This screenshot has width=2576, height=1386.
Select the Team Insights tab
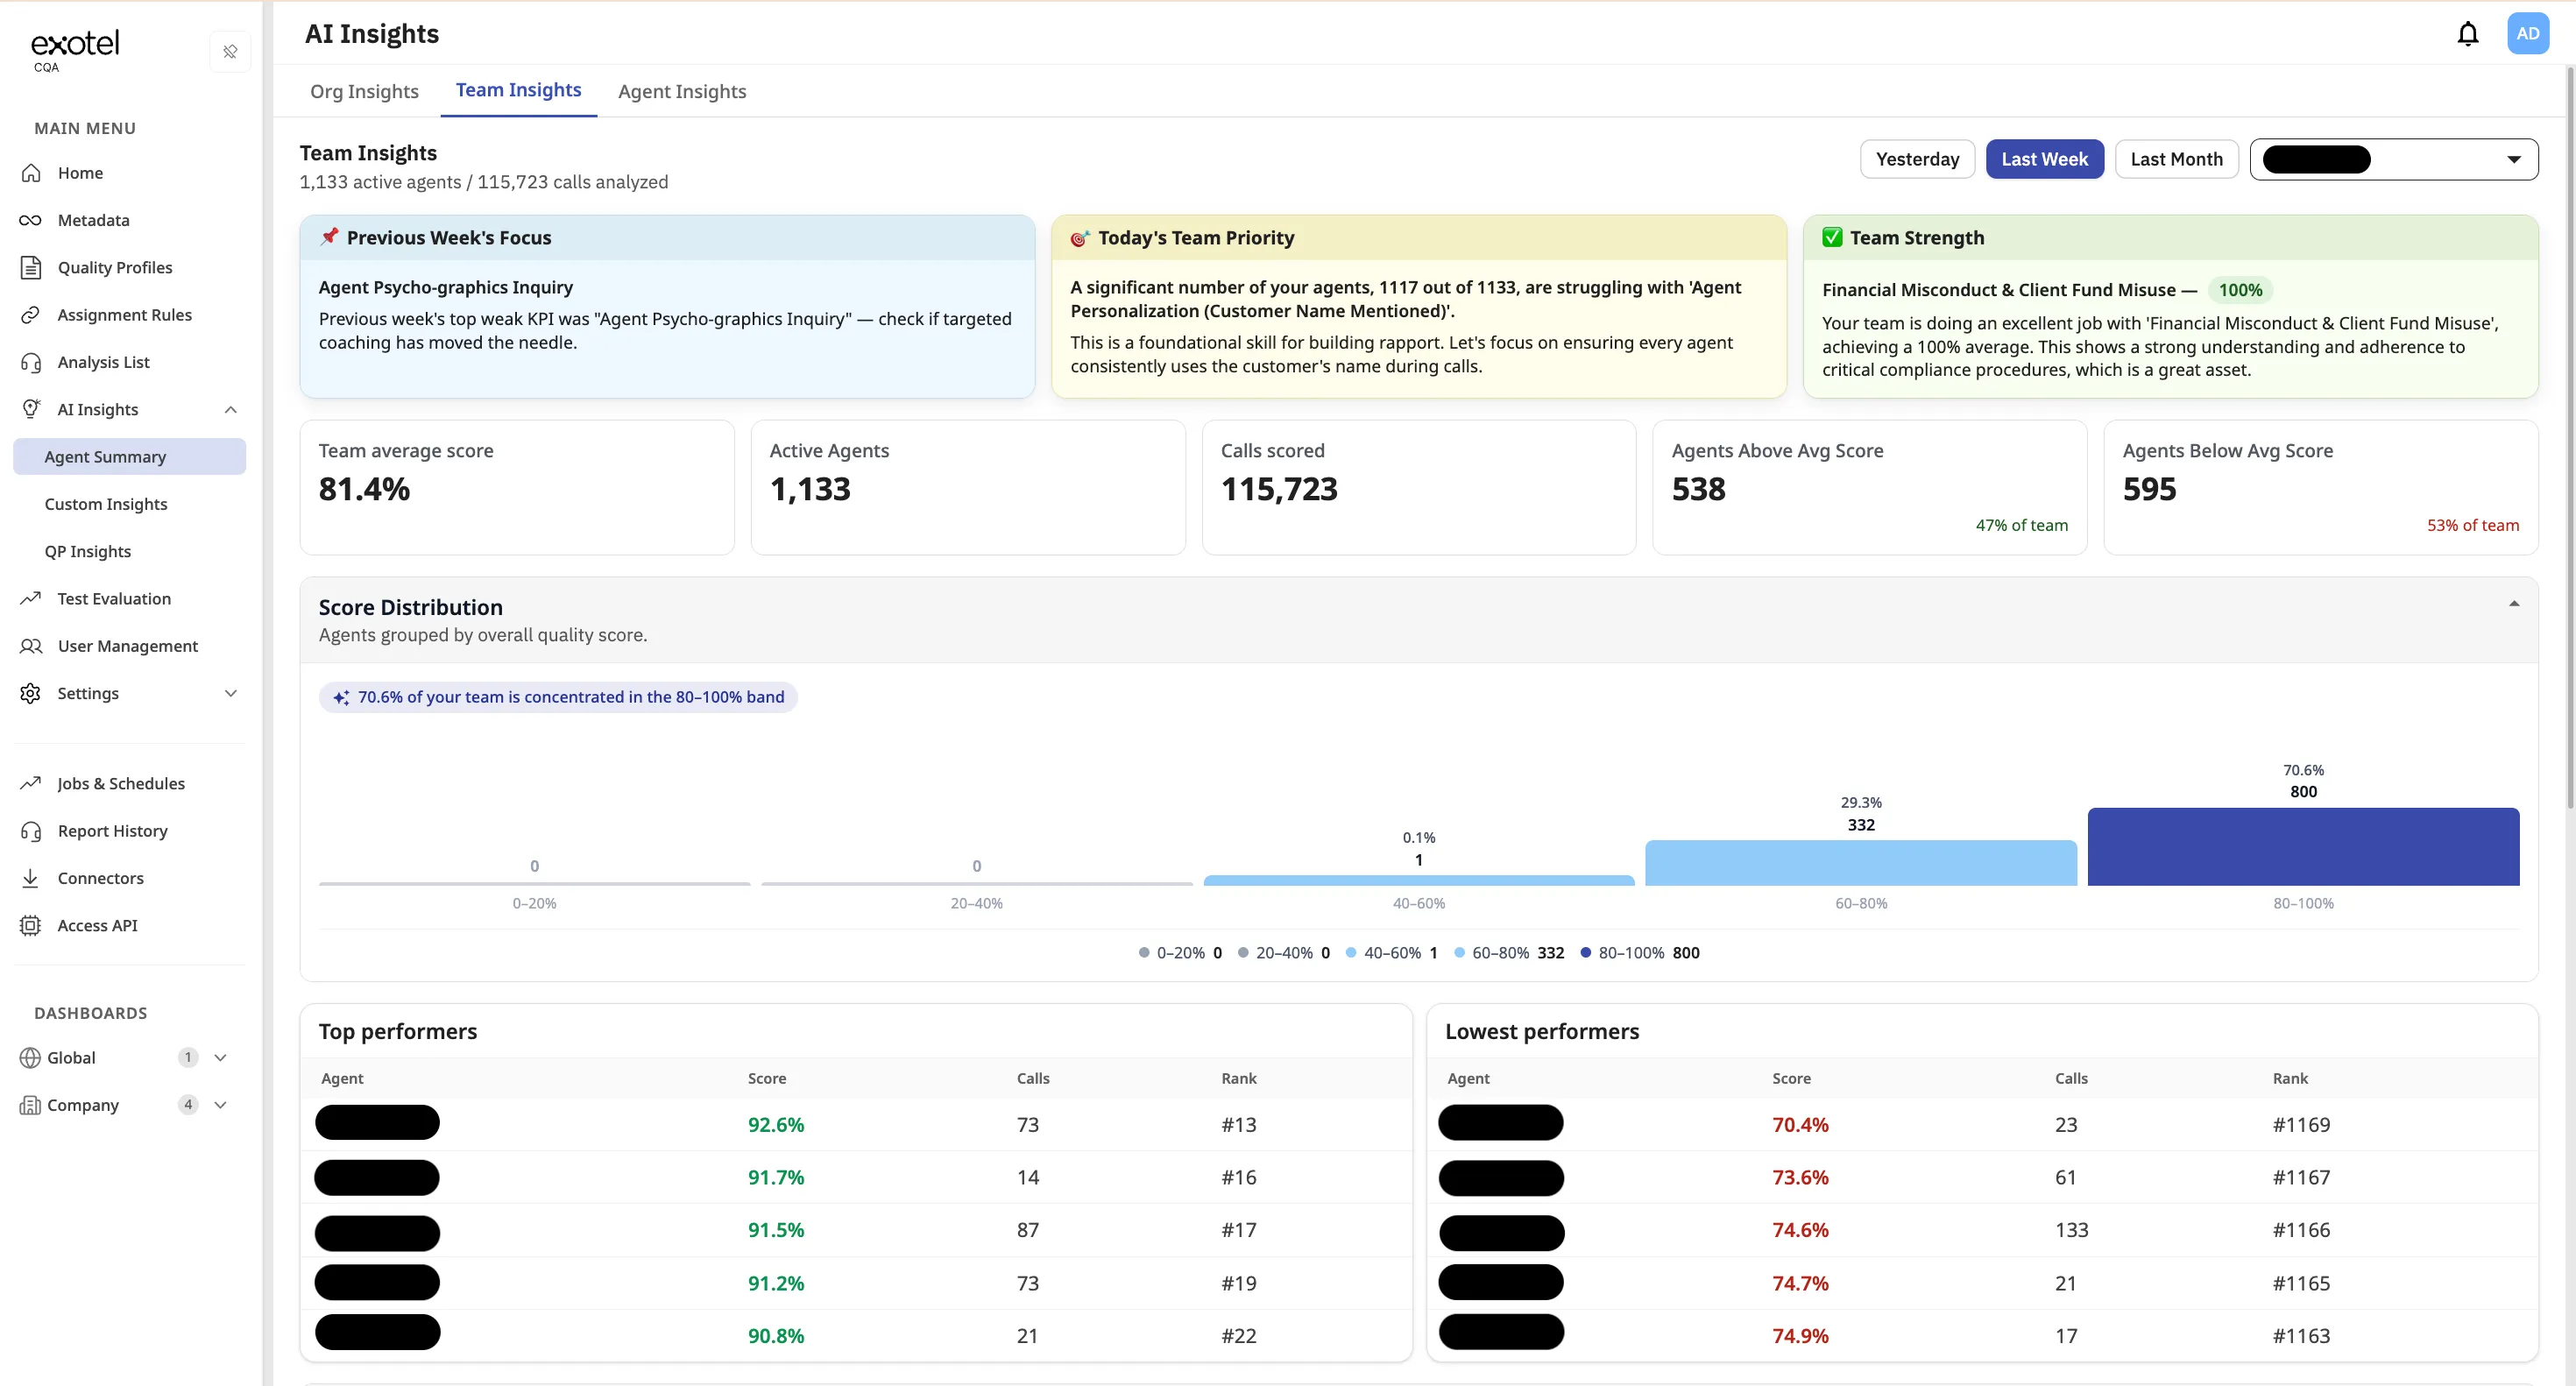click(x=518, y=90)
